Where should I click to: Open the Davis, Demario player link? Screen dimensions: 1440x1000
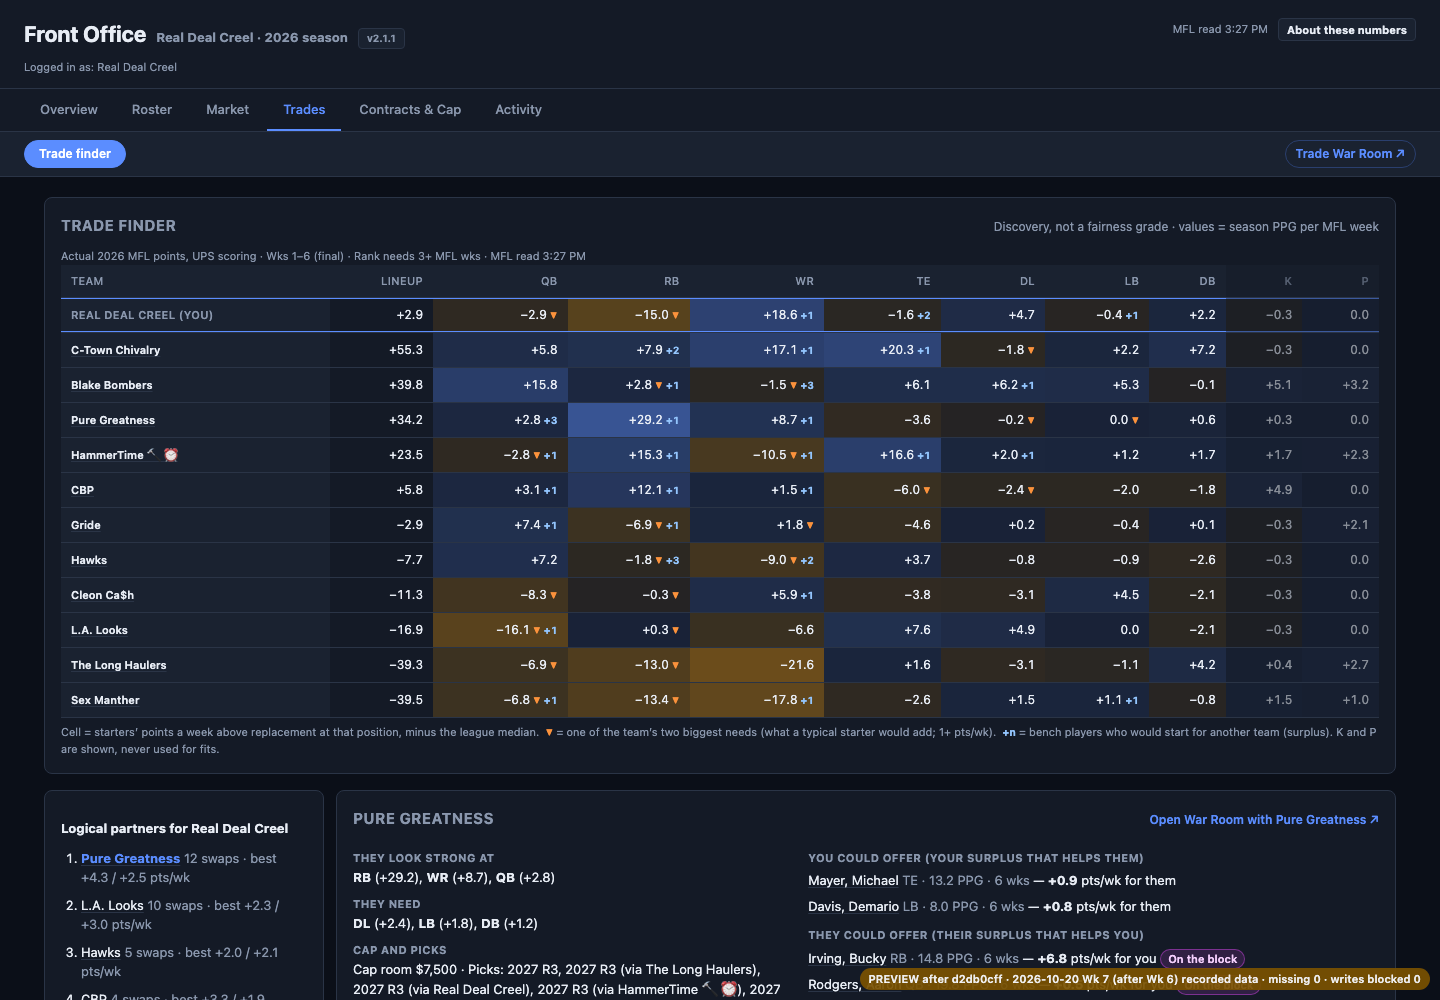coord(853,907)
